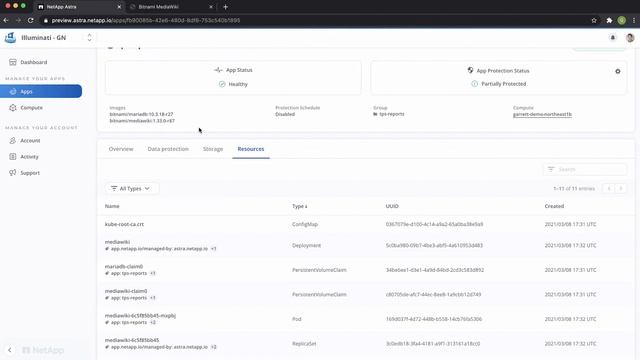Select the mediawiki-6c5f85bb45-mxpbj pod name
Screen dimensions: 640x360
pyautogui.click(x=140, y=316)
